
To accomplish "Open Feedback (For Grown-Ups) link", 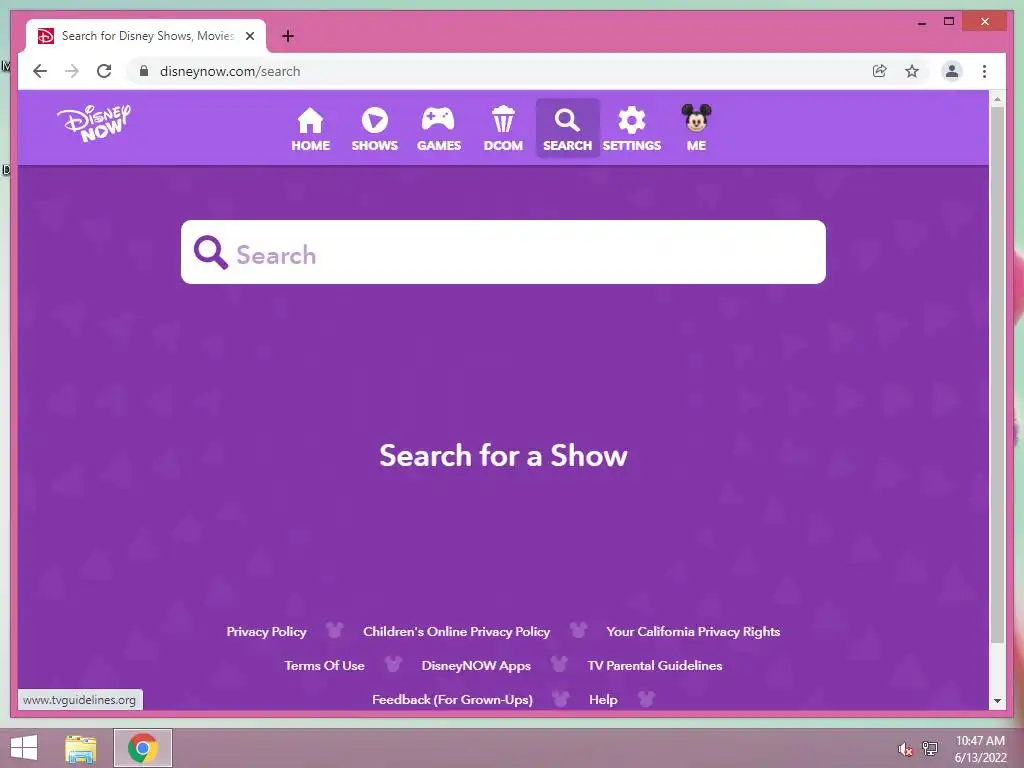I will click(x=453, y=699).
